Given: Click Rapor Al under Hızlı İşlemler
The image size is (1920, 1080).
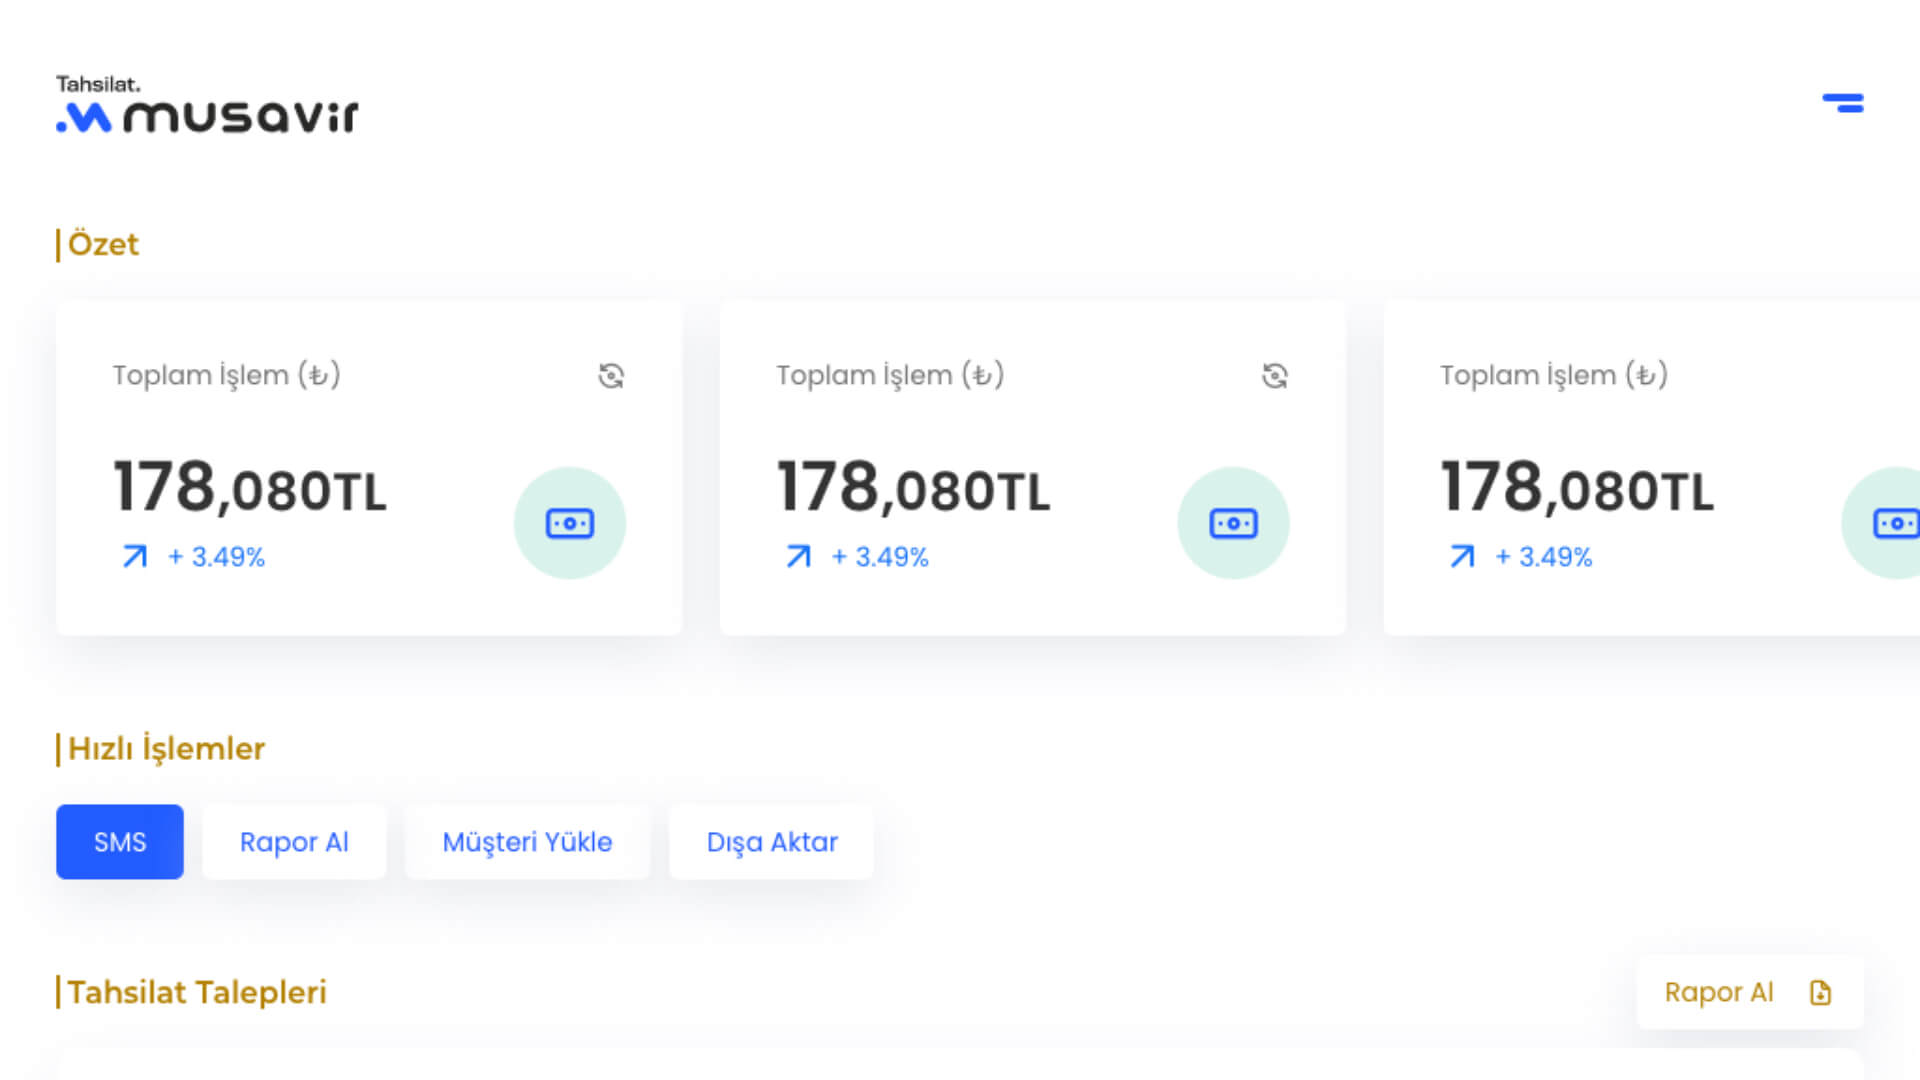Looking at the screenshot, I should 294,842.
